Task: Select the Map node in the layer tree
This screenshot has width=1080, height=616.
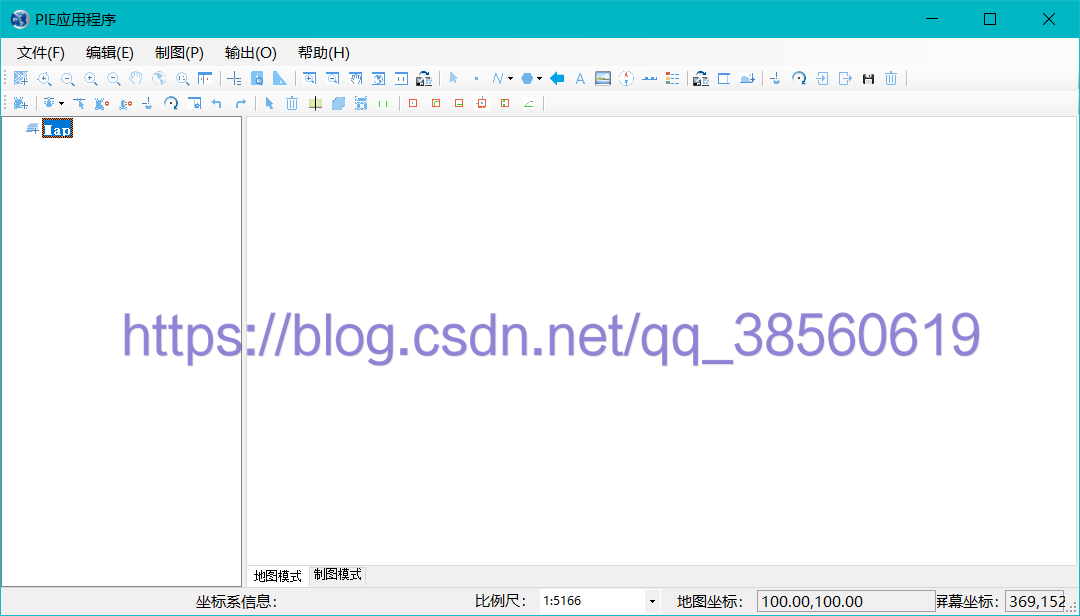Action: click(x=57, y=129)
